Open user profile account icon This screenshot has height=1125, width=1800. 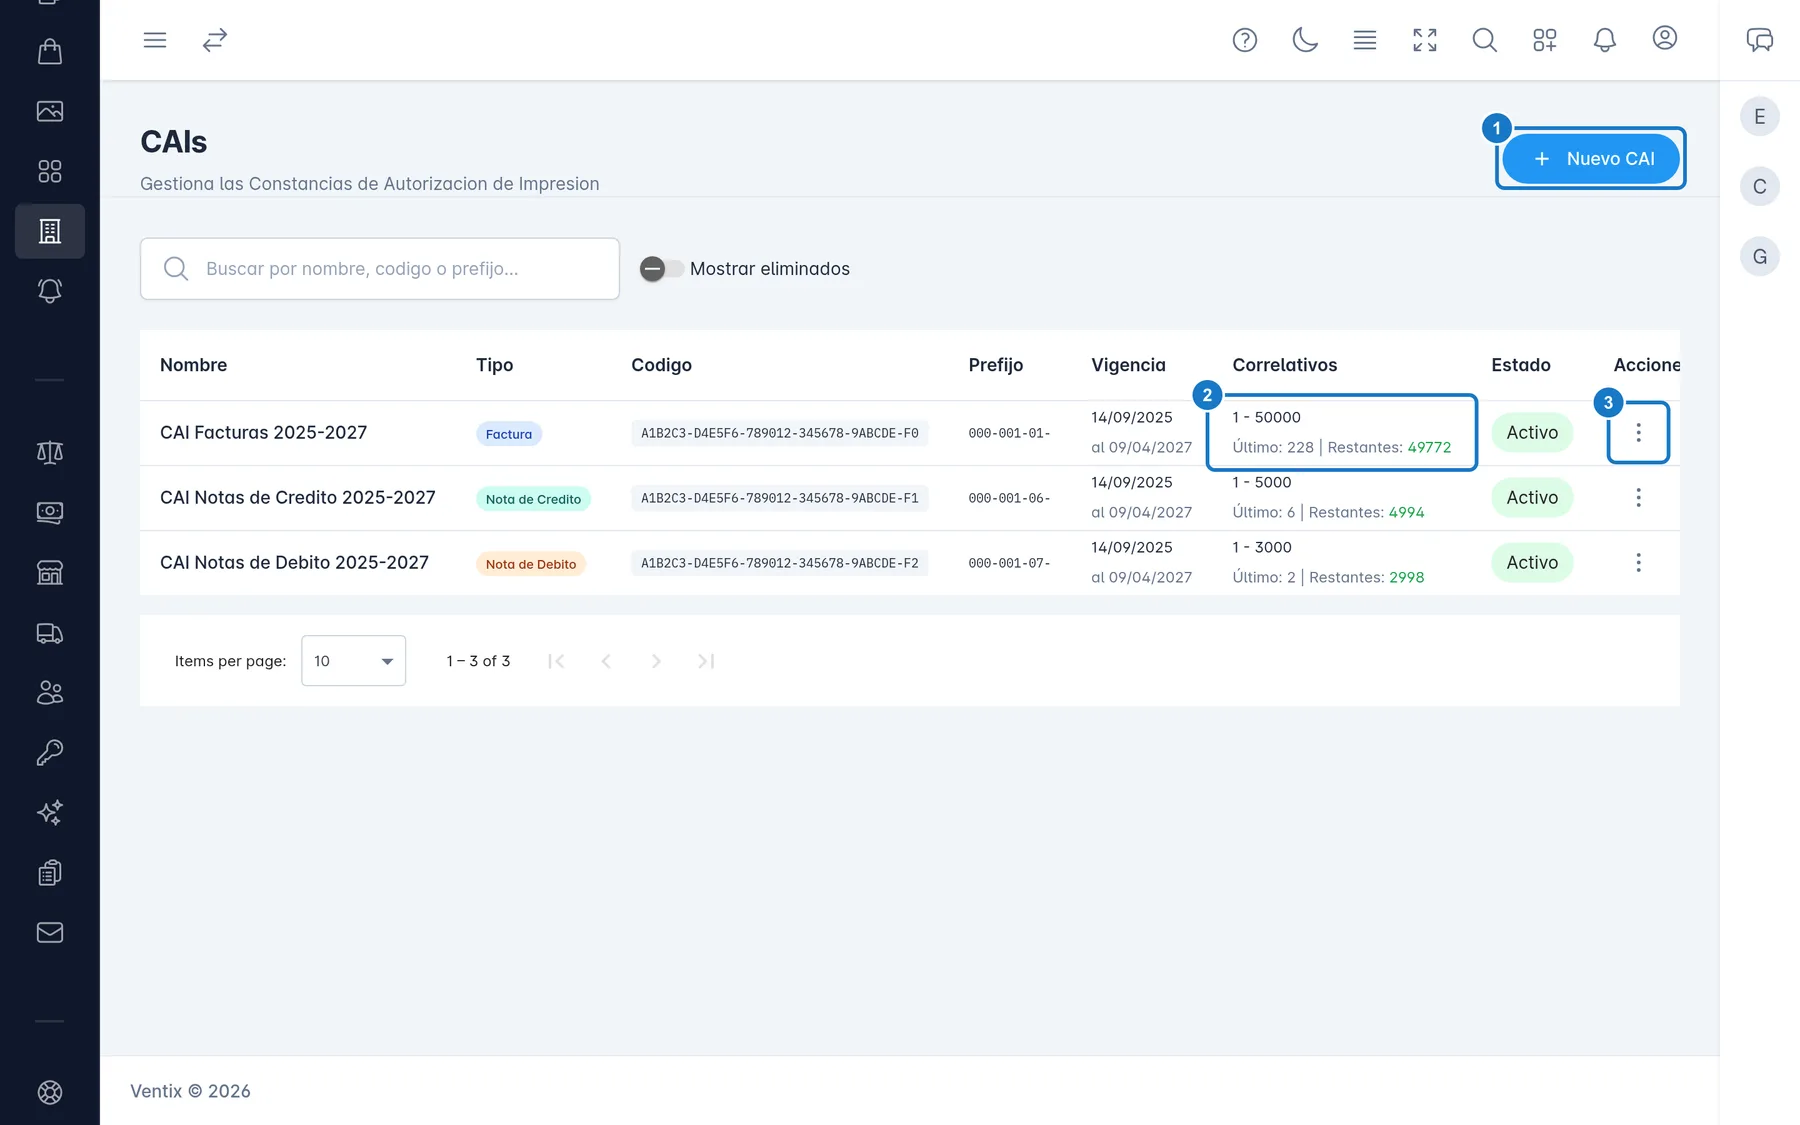[1665, 38]
